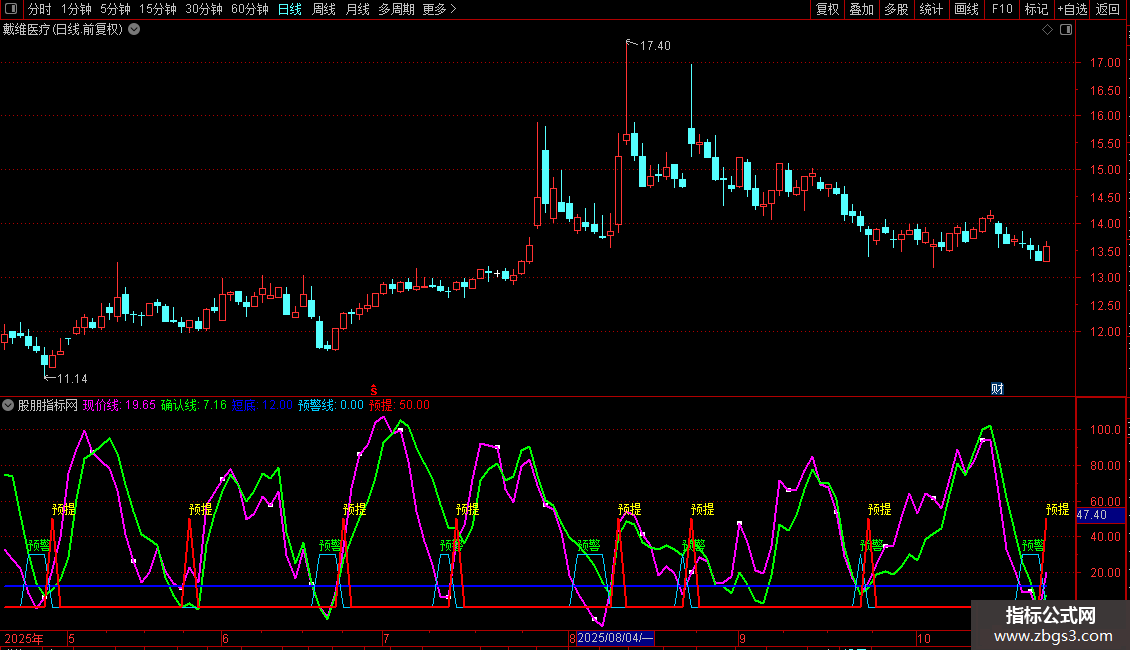Click the 11.14 low price label
Image resolution: width=1130 pixels, height=650 pixels.
pyautogui.click(x=72, y=379)
